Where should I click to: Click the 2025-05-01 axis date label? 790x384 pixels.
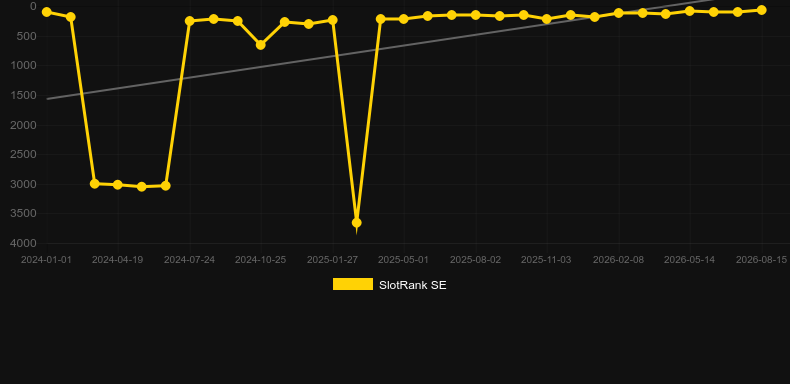404,260
